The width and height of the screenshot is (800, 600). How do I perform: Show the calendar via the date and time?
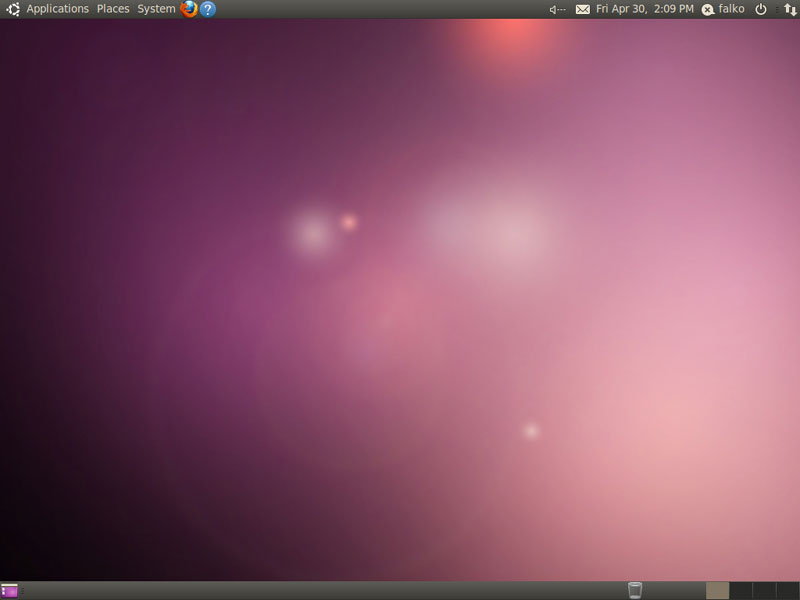[645, 9]
